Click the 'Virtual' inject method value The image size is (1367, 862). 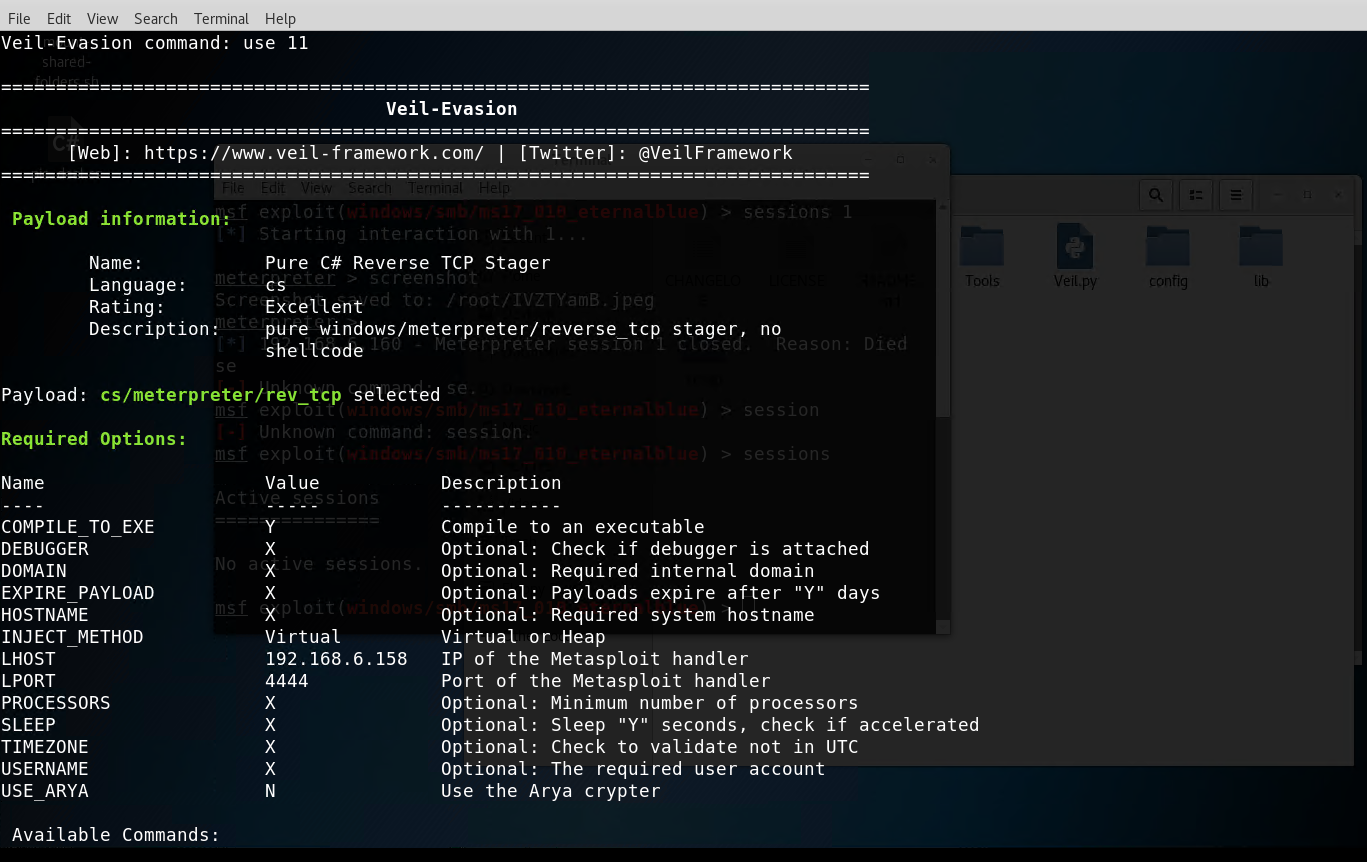pos(303,637)
